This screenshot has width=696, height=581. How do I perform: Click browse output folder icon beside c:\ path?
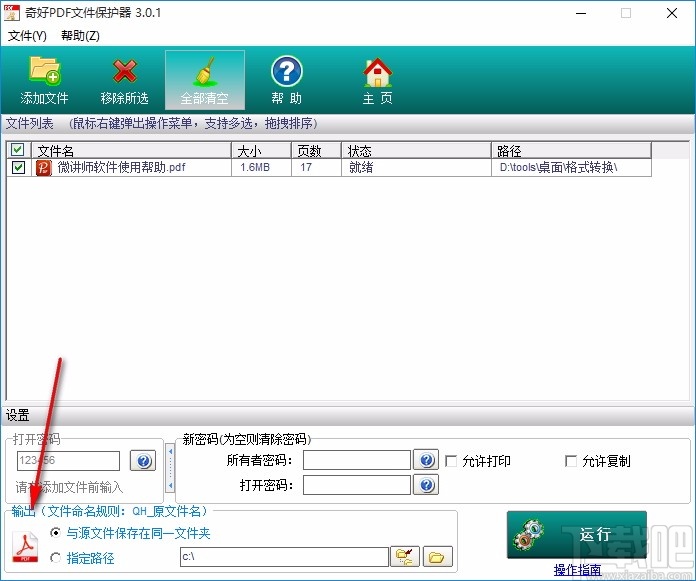404,557
